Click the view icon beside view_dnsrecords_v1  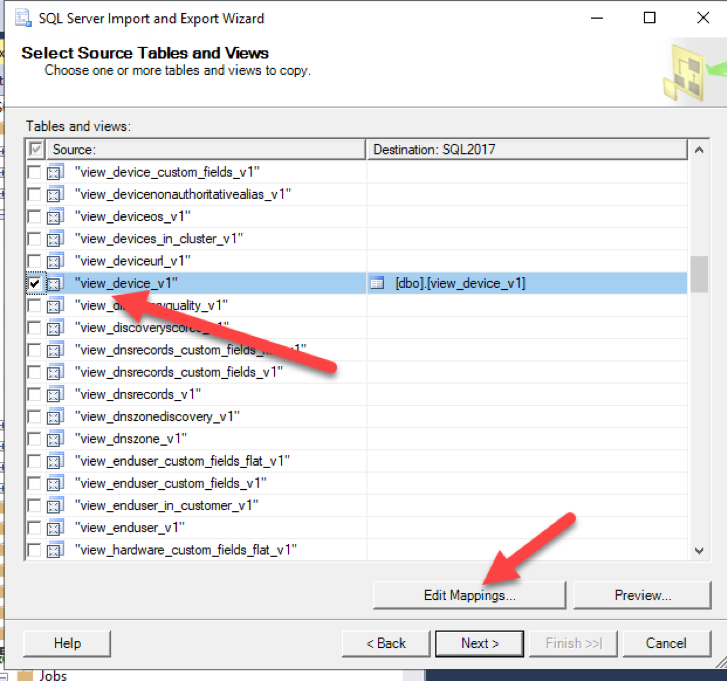click(56, 394)
